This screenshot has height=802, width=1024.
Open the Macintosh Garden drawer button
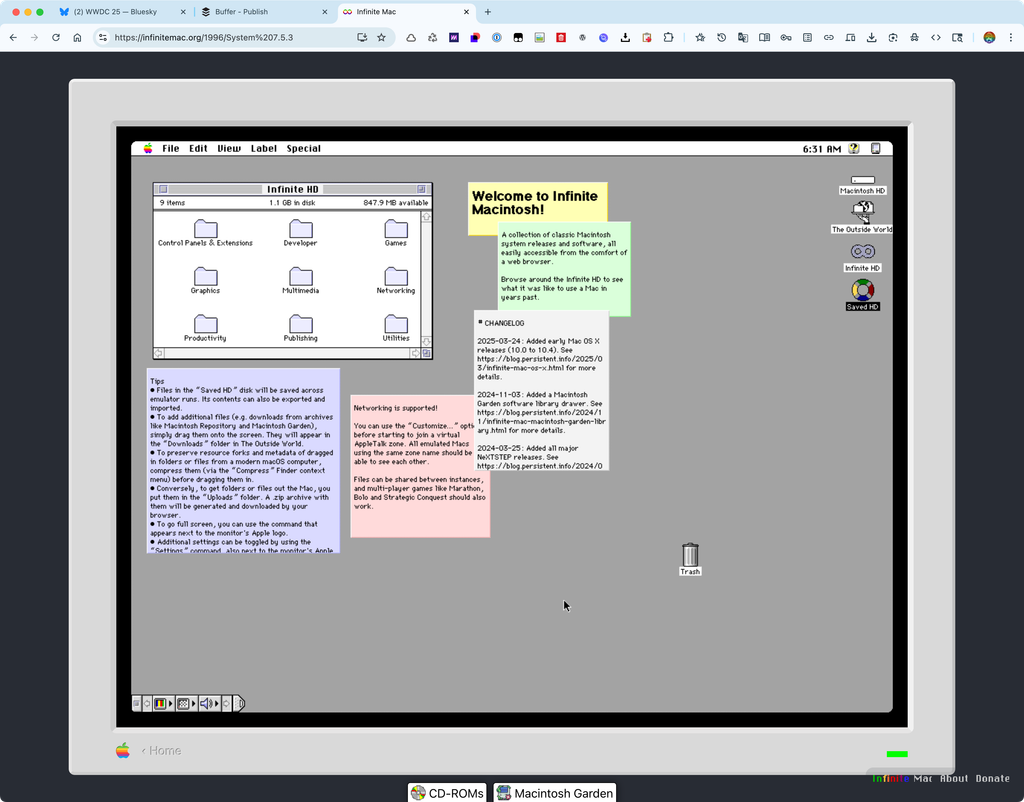pos(555,792)
